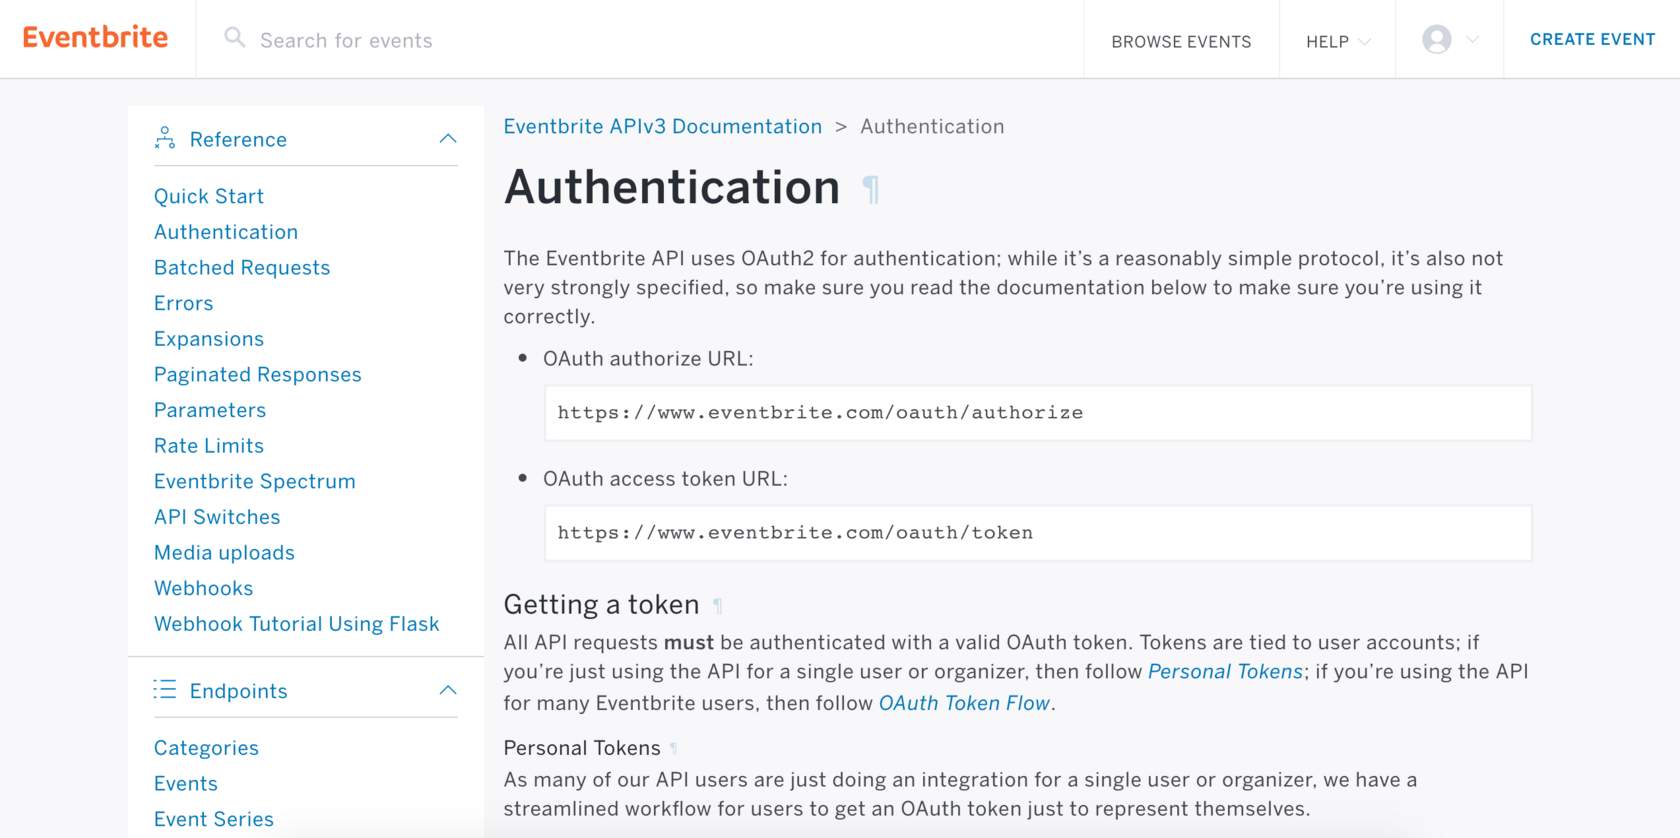Viewport: 1680px width, 838px height.
Task: Click the pilcrow anchor beside Authentication heading
Action: click(871, 189)
